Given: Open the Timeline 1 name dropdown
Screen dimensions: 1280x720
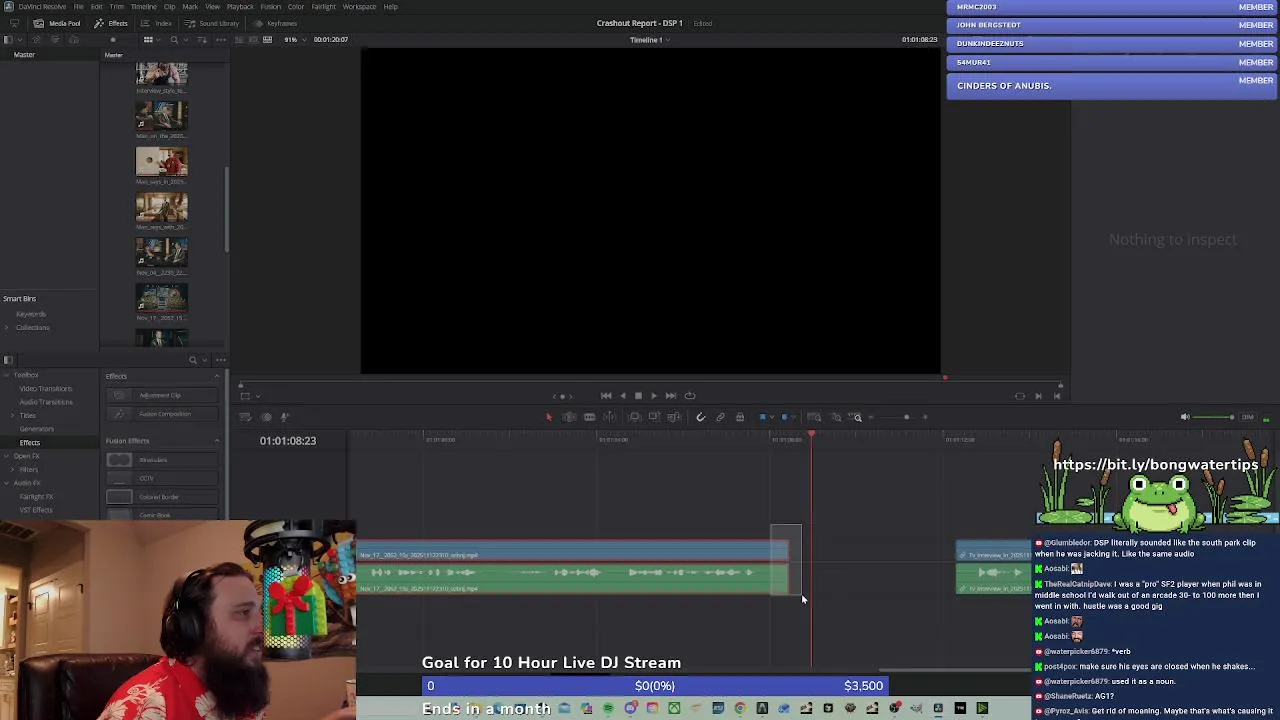Looking at the screenshot, I should click(x=649, y=40).
